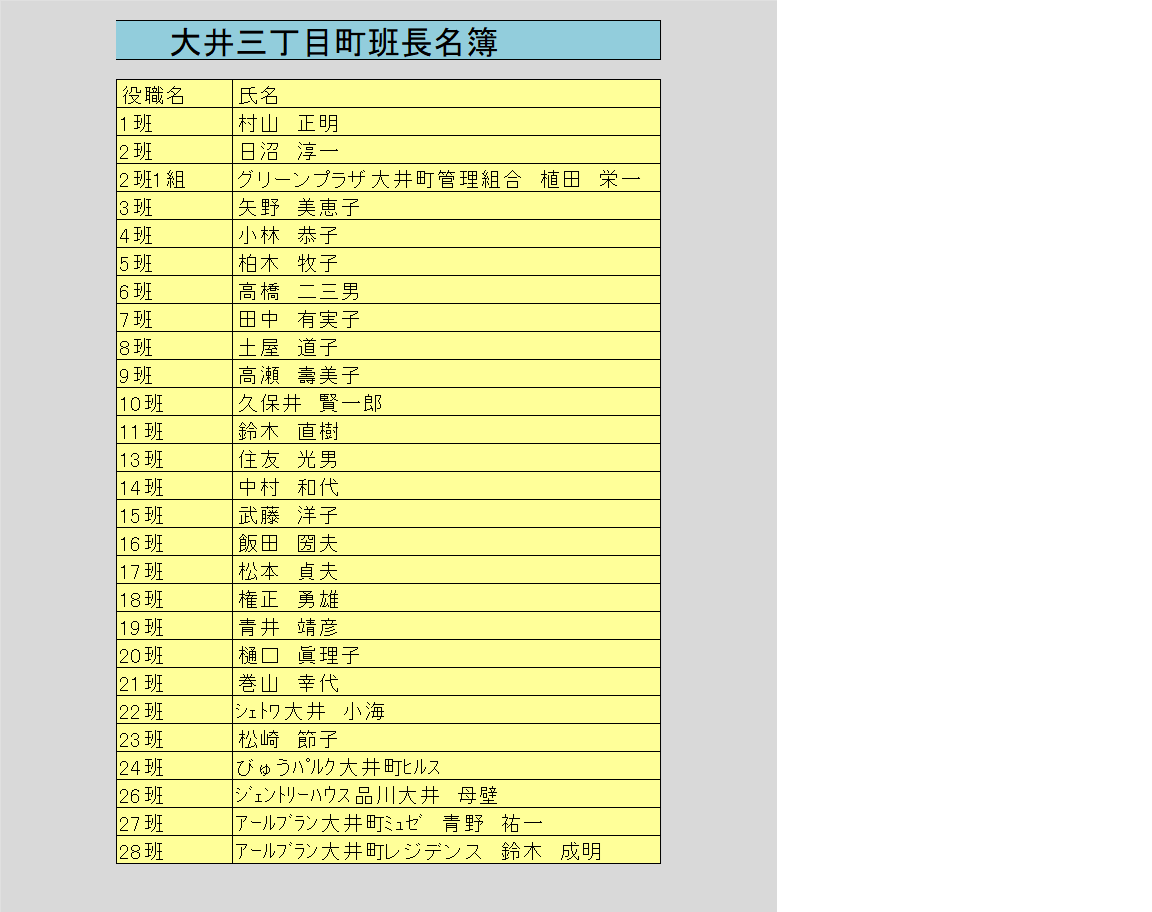Click the 15班 role cell

click(x=174, y=516)
